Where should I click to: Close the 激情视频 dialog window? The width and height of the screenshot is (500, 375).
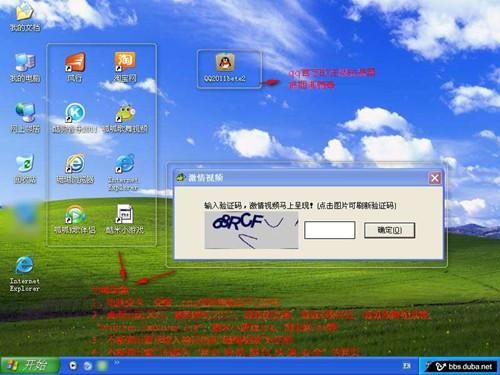(x=435, y=178)
